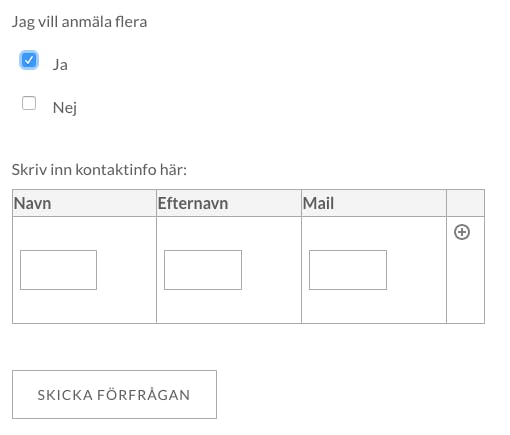Screen dimensions: 510x435
Task: Click the 'Jag vill anmäla flera' heading
Action: pos(79,22)
